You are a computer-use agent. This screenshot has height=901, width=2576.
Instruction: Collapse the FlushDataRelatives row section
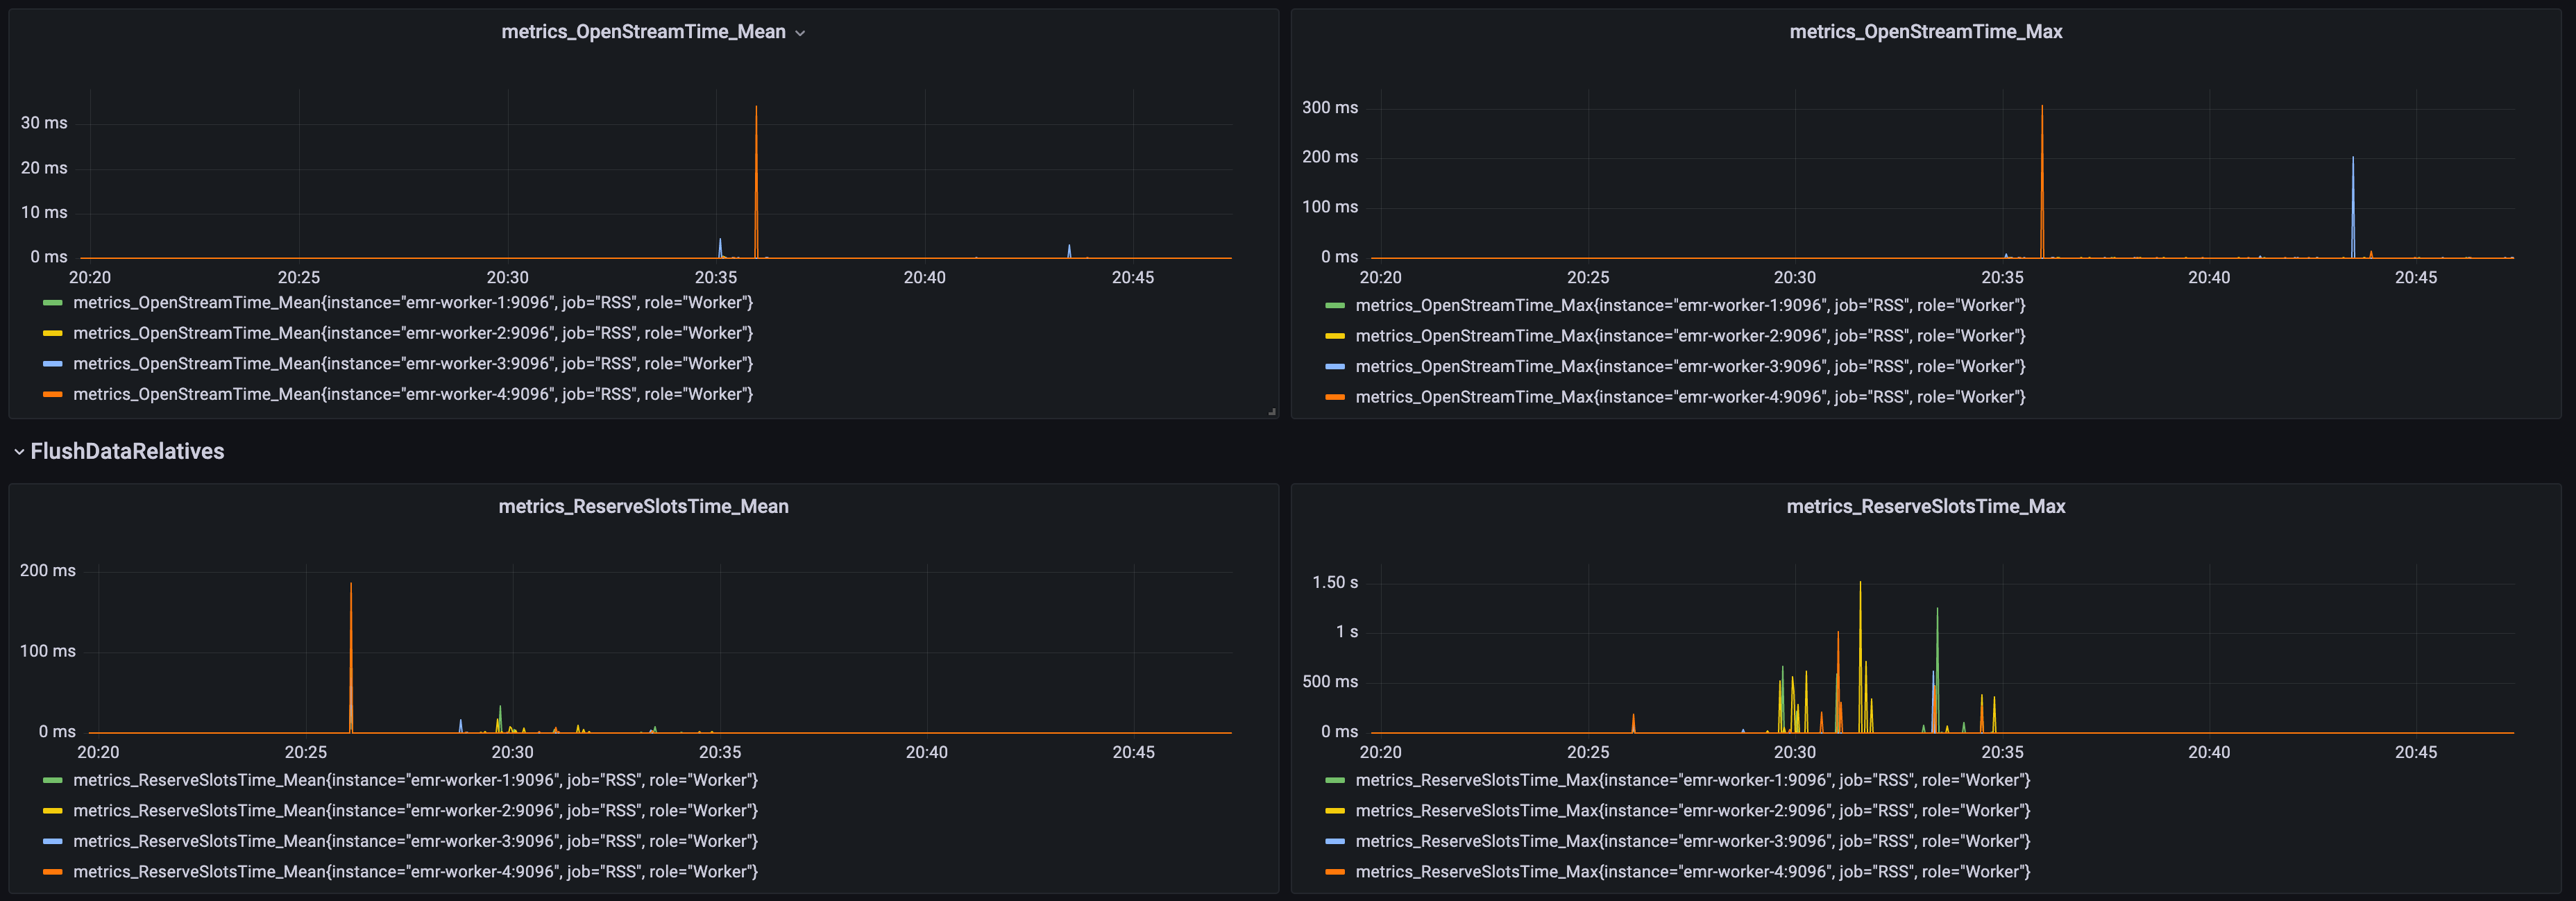pyautogui.click(x=19, y=452)
